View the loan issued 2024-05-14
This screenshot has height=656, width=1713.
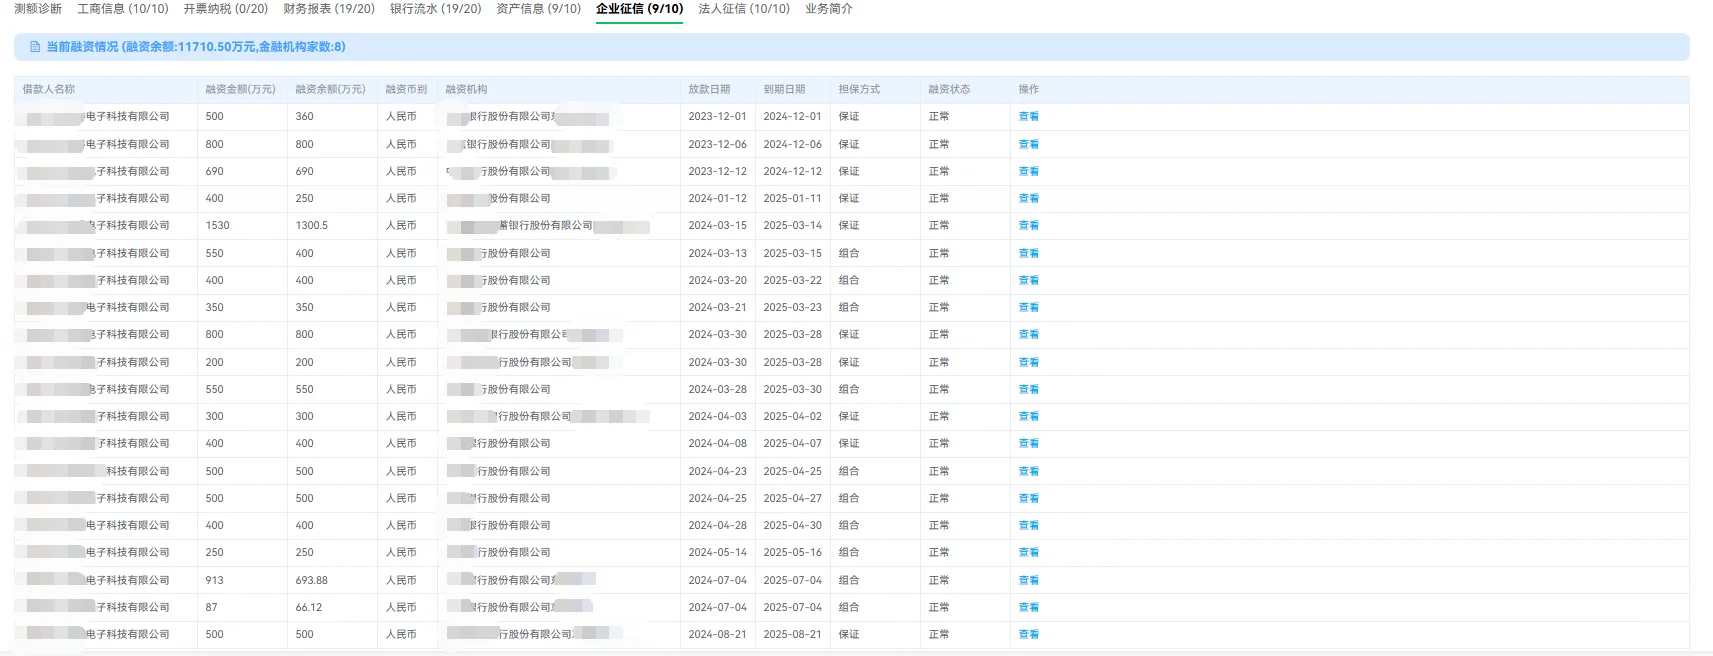(x=1029, y=553)
